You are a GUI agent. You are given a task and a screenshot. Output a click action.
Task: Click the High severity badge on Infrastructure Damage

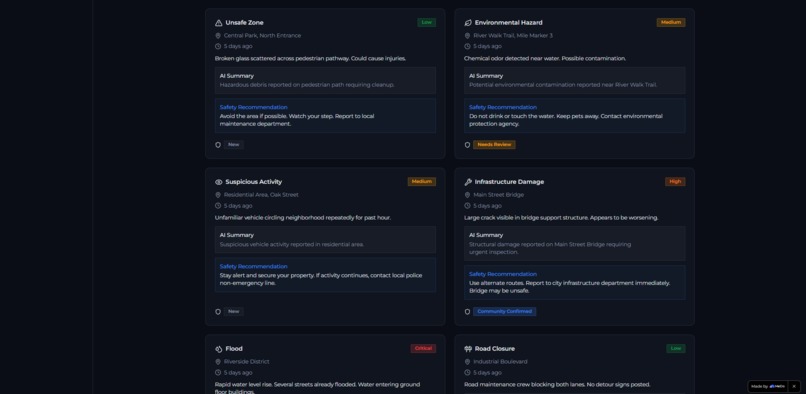(675, 182)
